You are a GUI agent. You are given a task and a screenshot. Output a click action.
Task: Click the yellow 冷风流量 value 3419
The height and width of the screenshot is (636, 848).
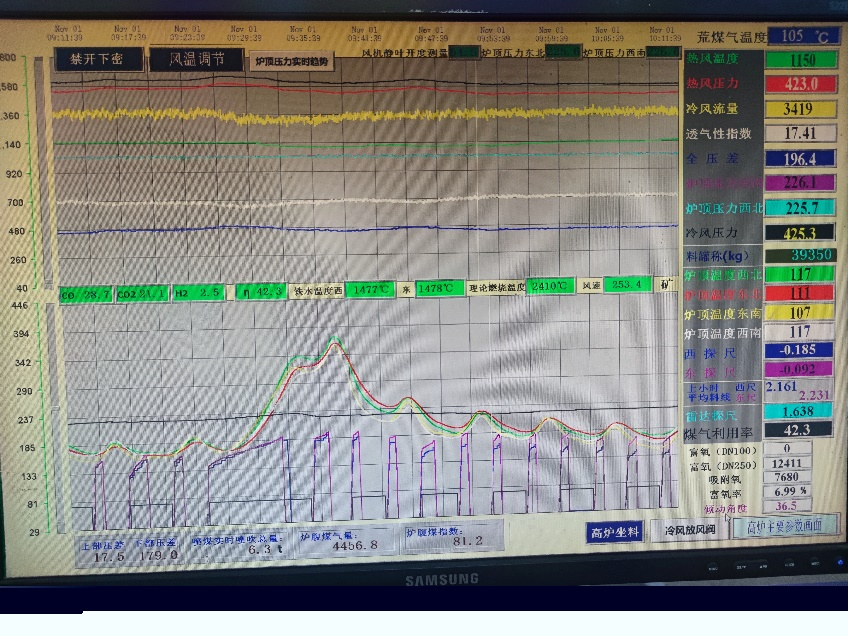(x=799, y=109)
